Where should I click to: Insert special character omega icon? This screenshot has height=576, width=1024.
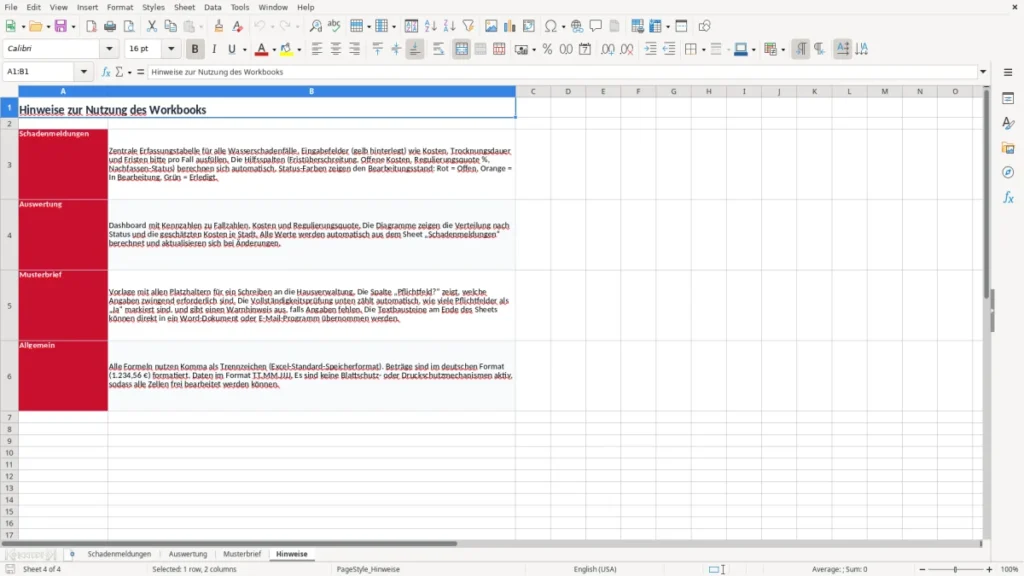(x=551, y=26)
